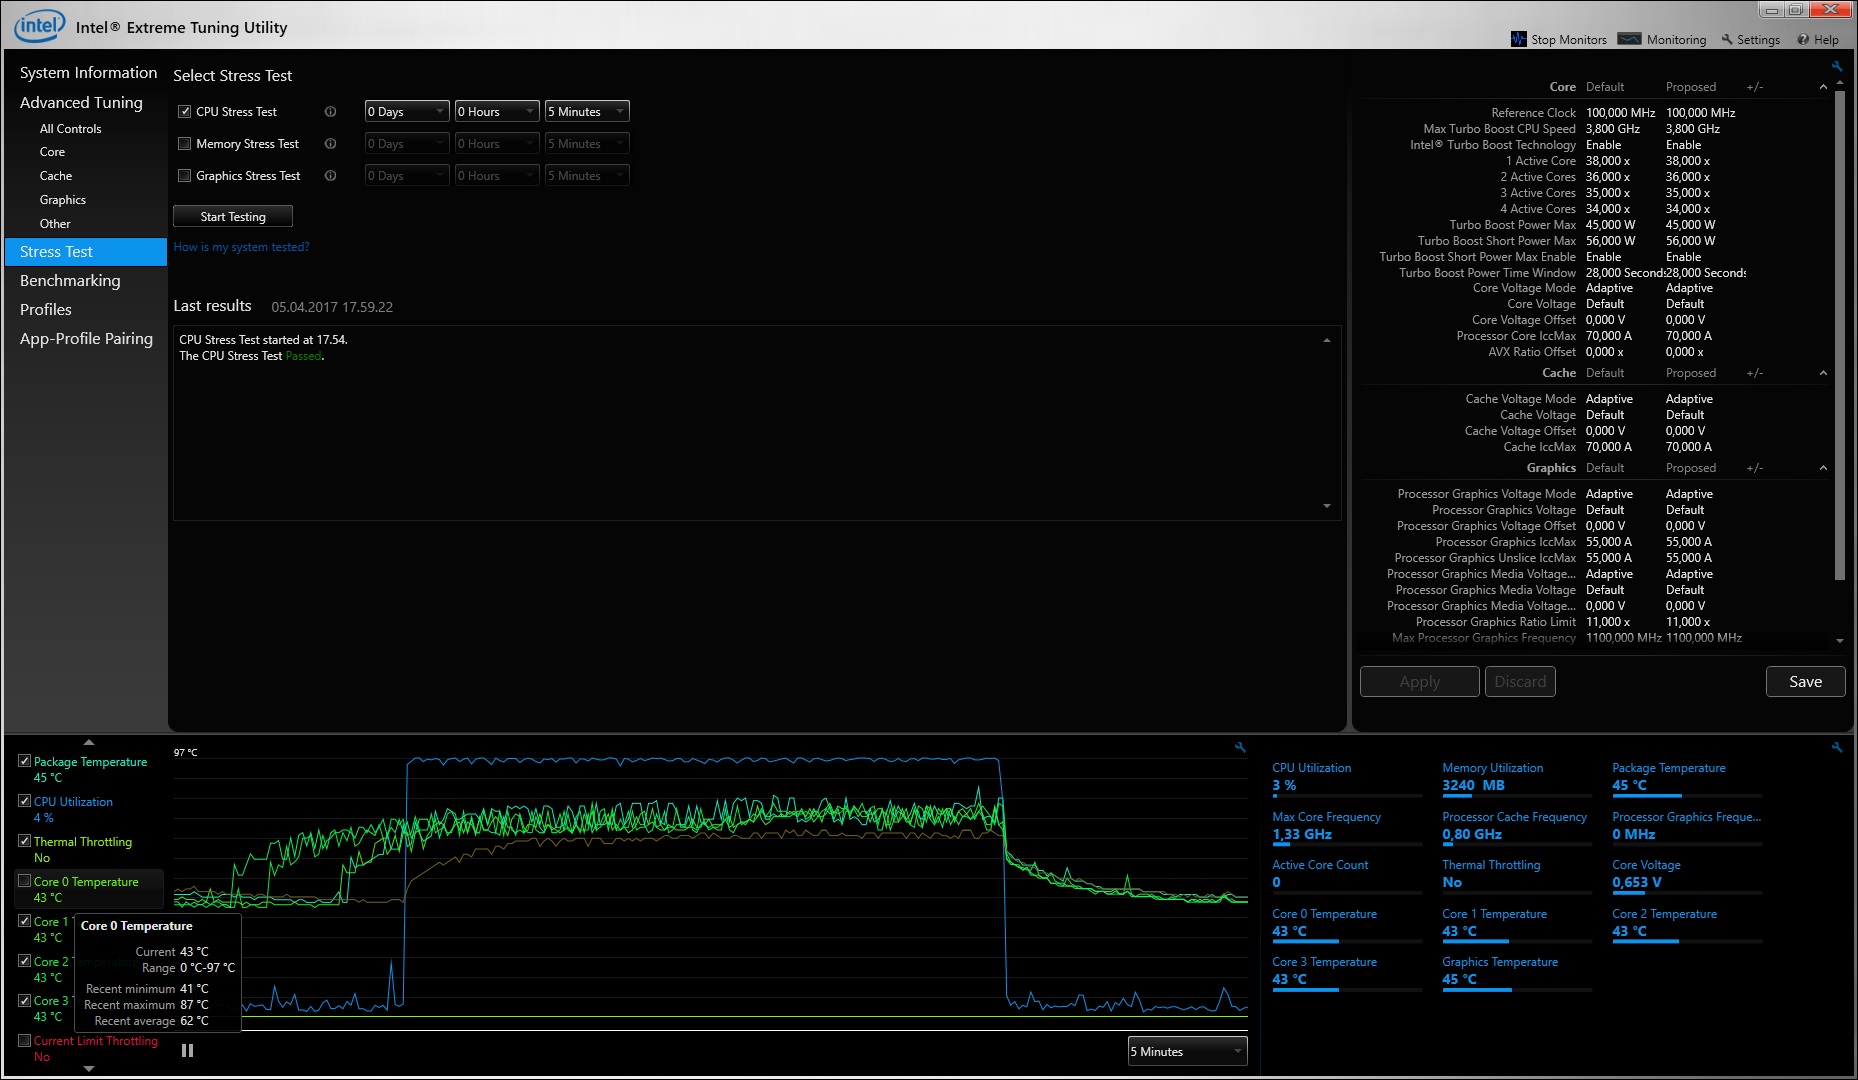This screenshot has width=1858, height=1080.
Task: Toggle Thermal Throttling graph checkbox
Action: point(25,841)
